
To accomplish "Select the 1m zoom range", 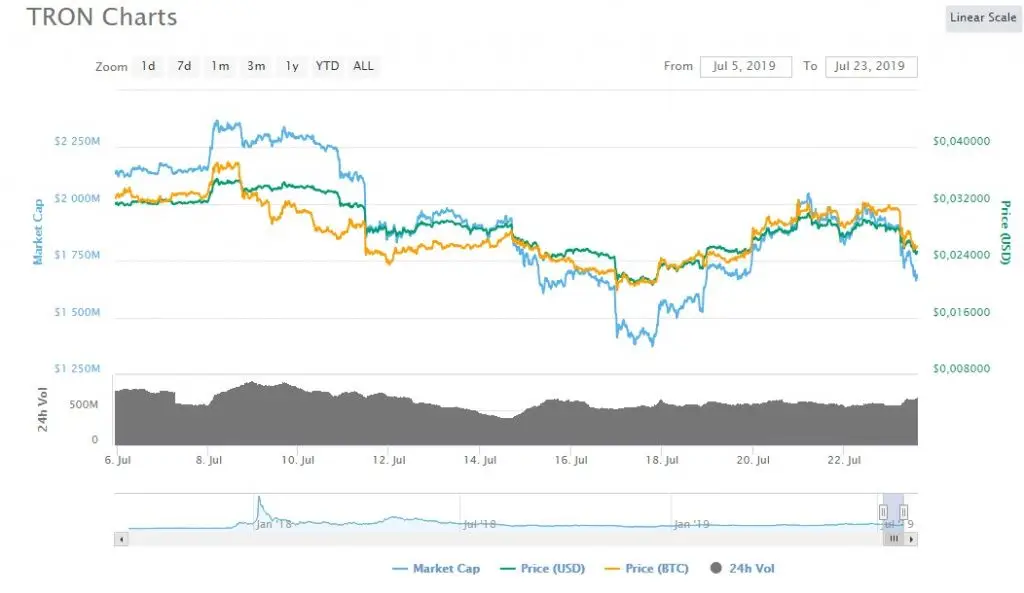I will (220, 66).
